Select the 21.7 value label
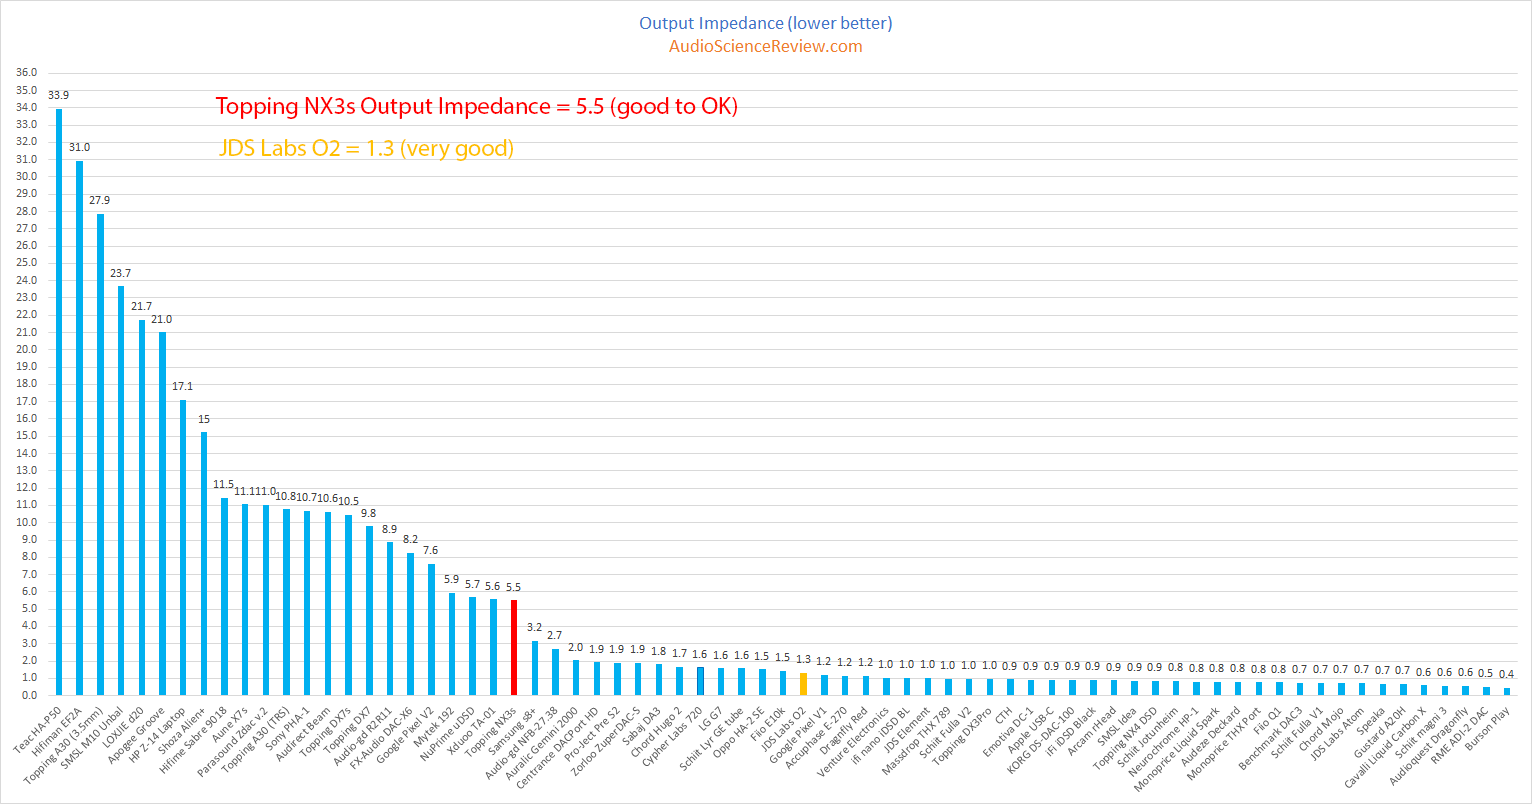This screenshot has height=804, width=1532. coord(142,306)
